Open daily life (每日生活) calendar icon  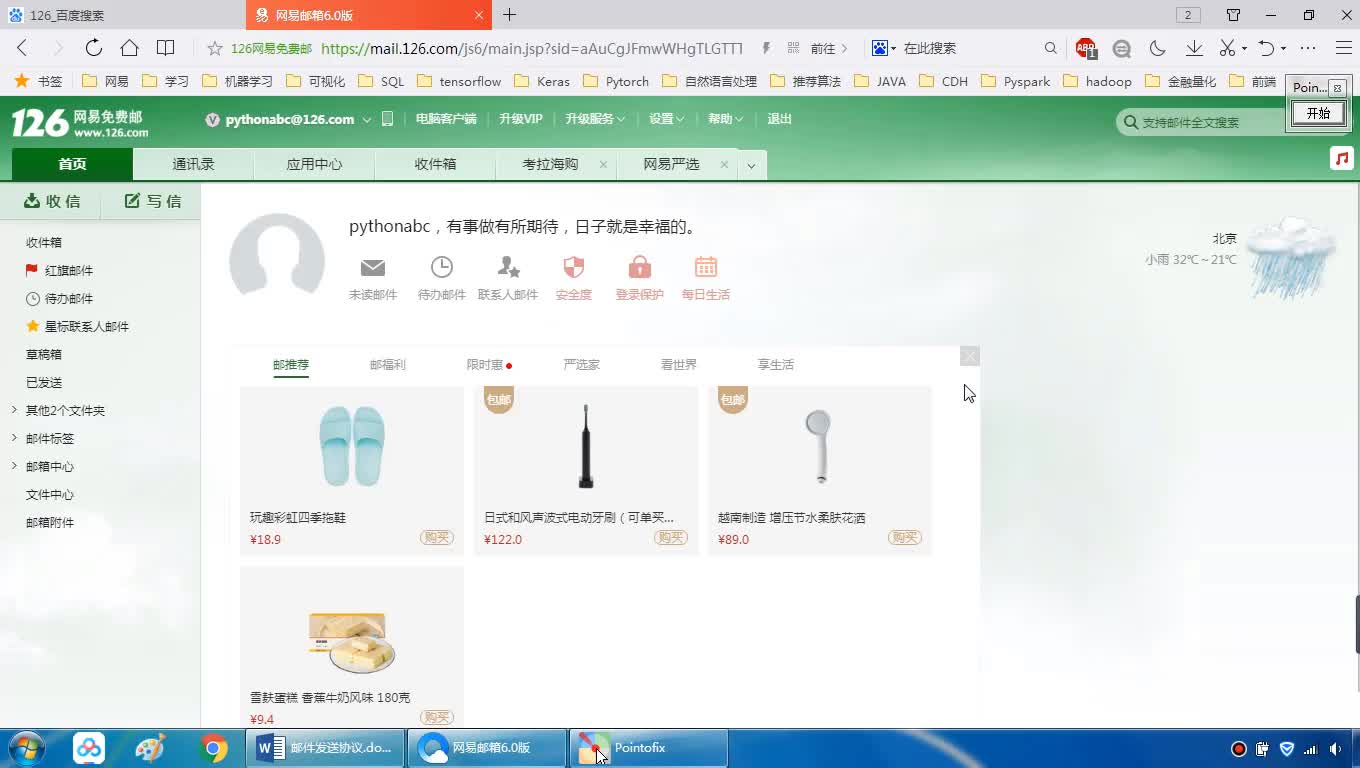click(706, 267)
